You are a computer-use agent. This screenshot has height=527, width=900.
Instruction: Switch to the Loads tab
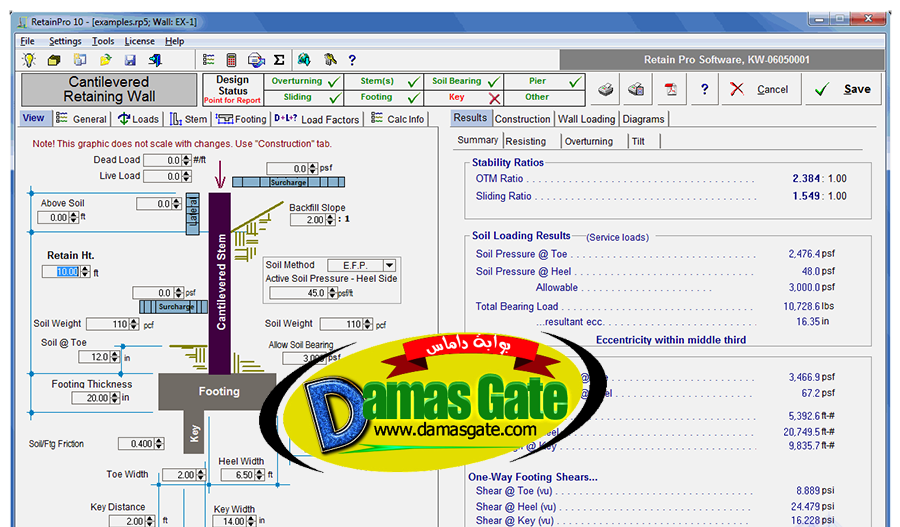(138, 119)
